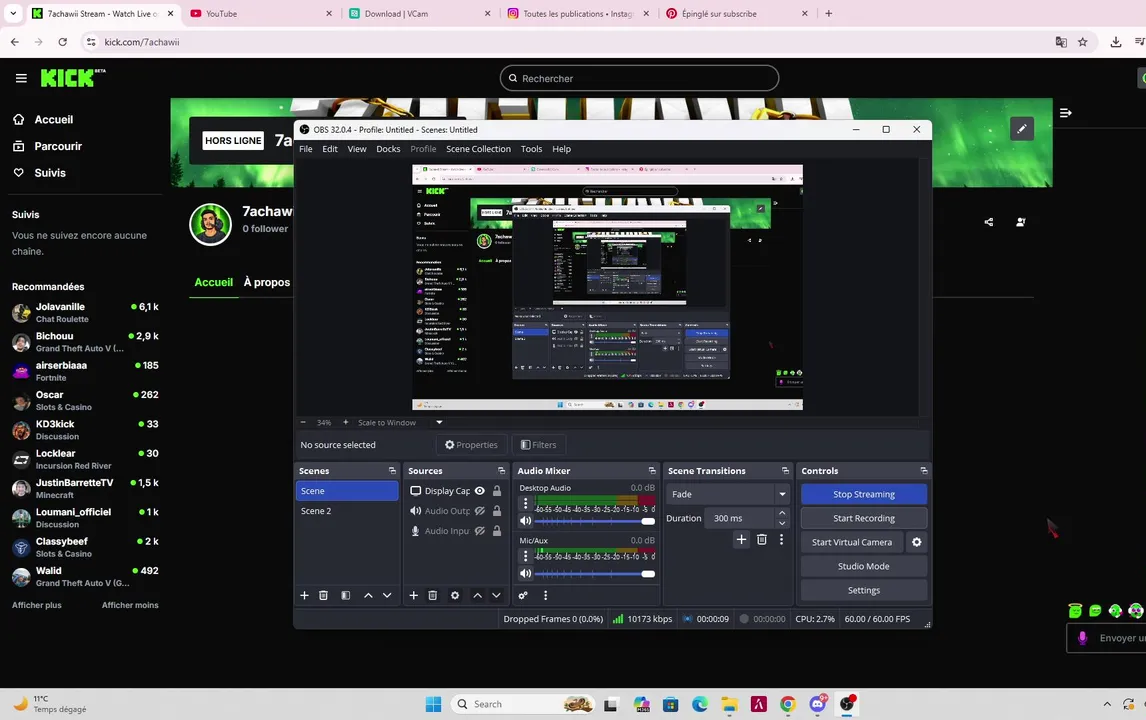Open scene filters icon in Scenes panel
The image size is (1146, 720).
click(x=346, y=596)
